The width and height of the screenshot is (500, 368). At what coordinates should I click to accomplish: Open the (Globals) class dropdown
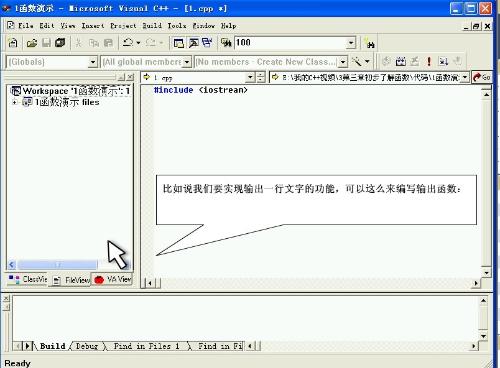coord(93,62)
